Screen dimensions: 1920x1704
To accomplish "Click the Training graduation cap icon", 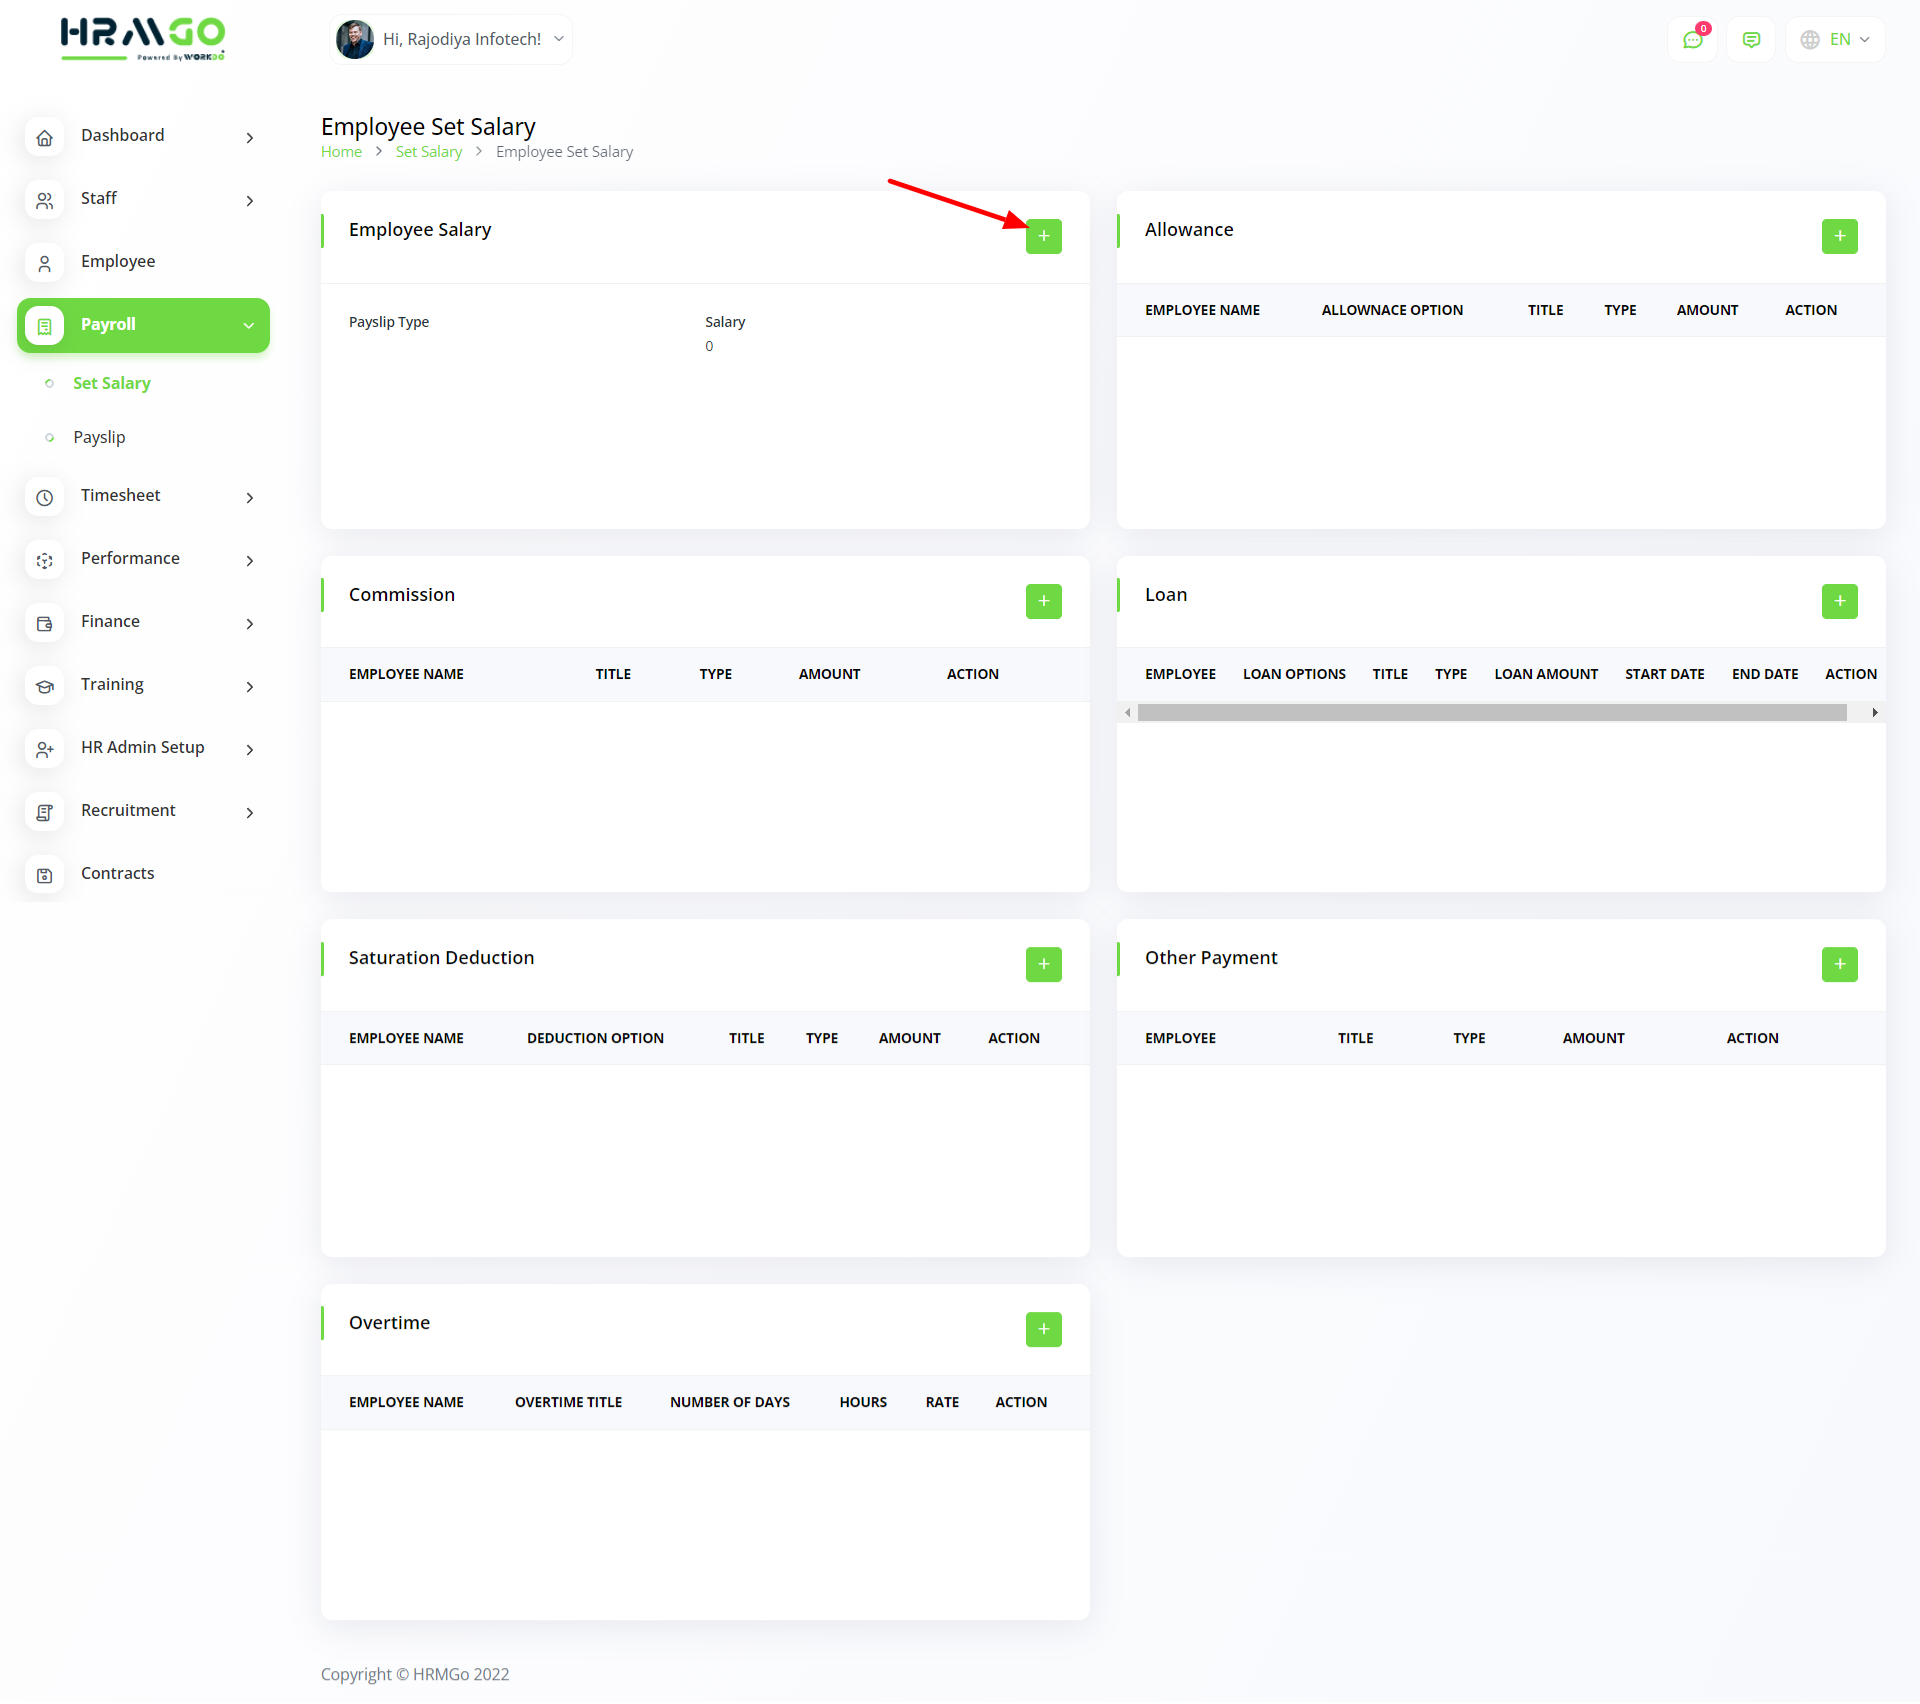I will (x=45, y=686).
